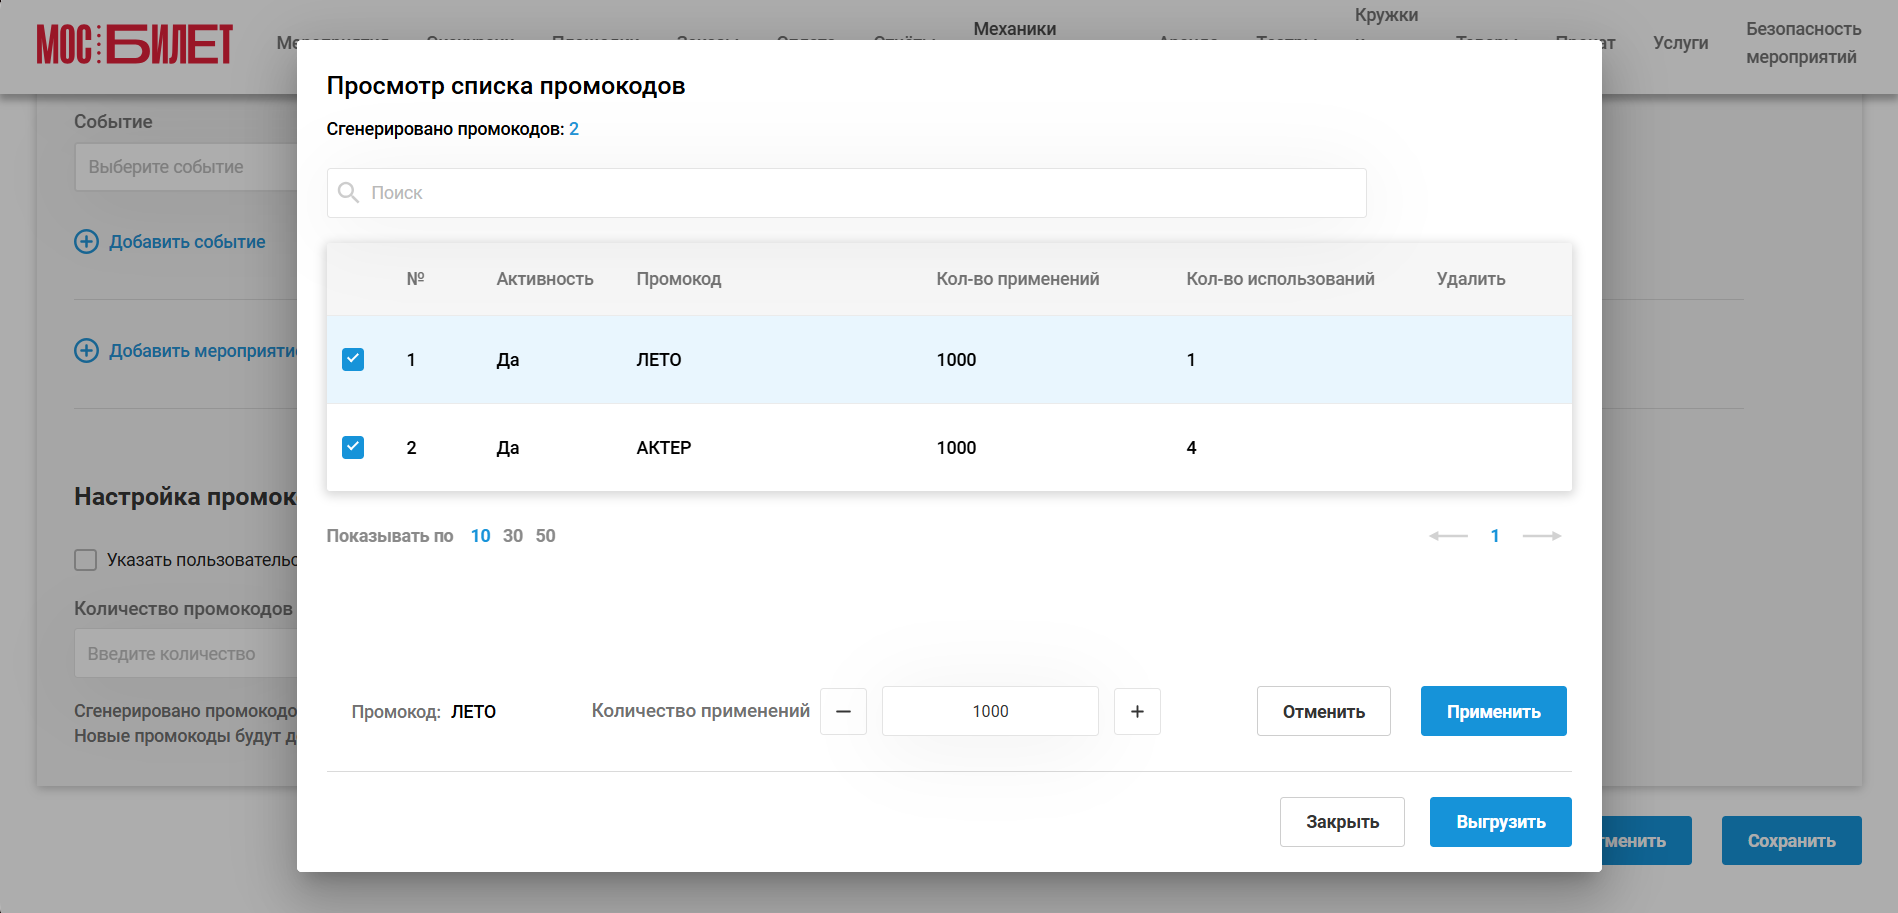Image resolution: width=1898 pixels, height=913 pixels.
Task: Focus the Поиск search field
Action: [x=846, y=193]
